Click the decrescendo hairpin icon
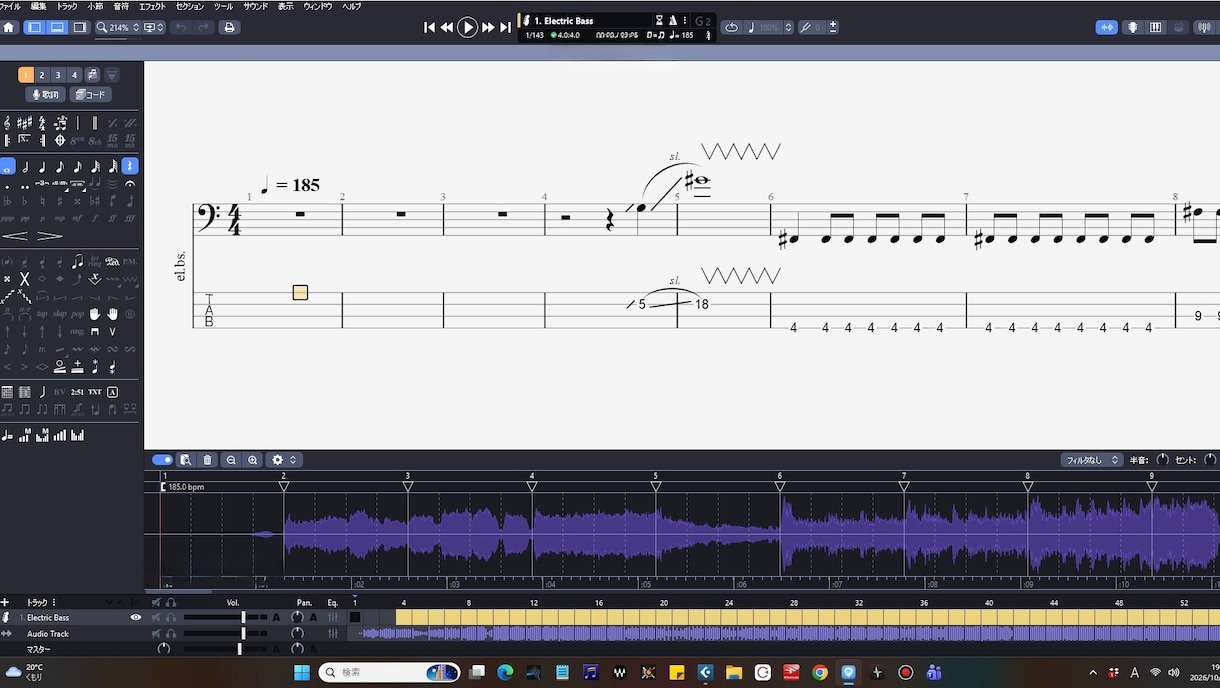The width and height of the screenshot is (1220, 688). click(49, 236)
